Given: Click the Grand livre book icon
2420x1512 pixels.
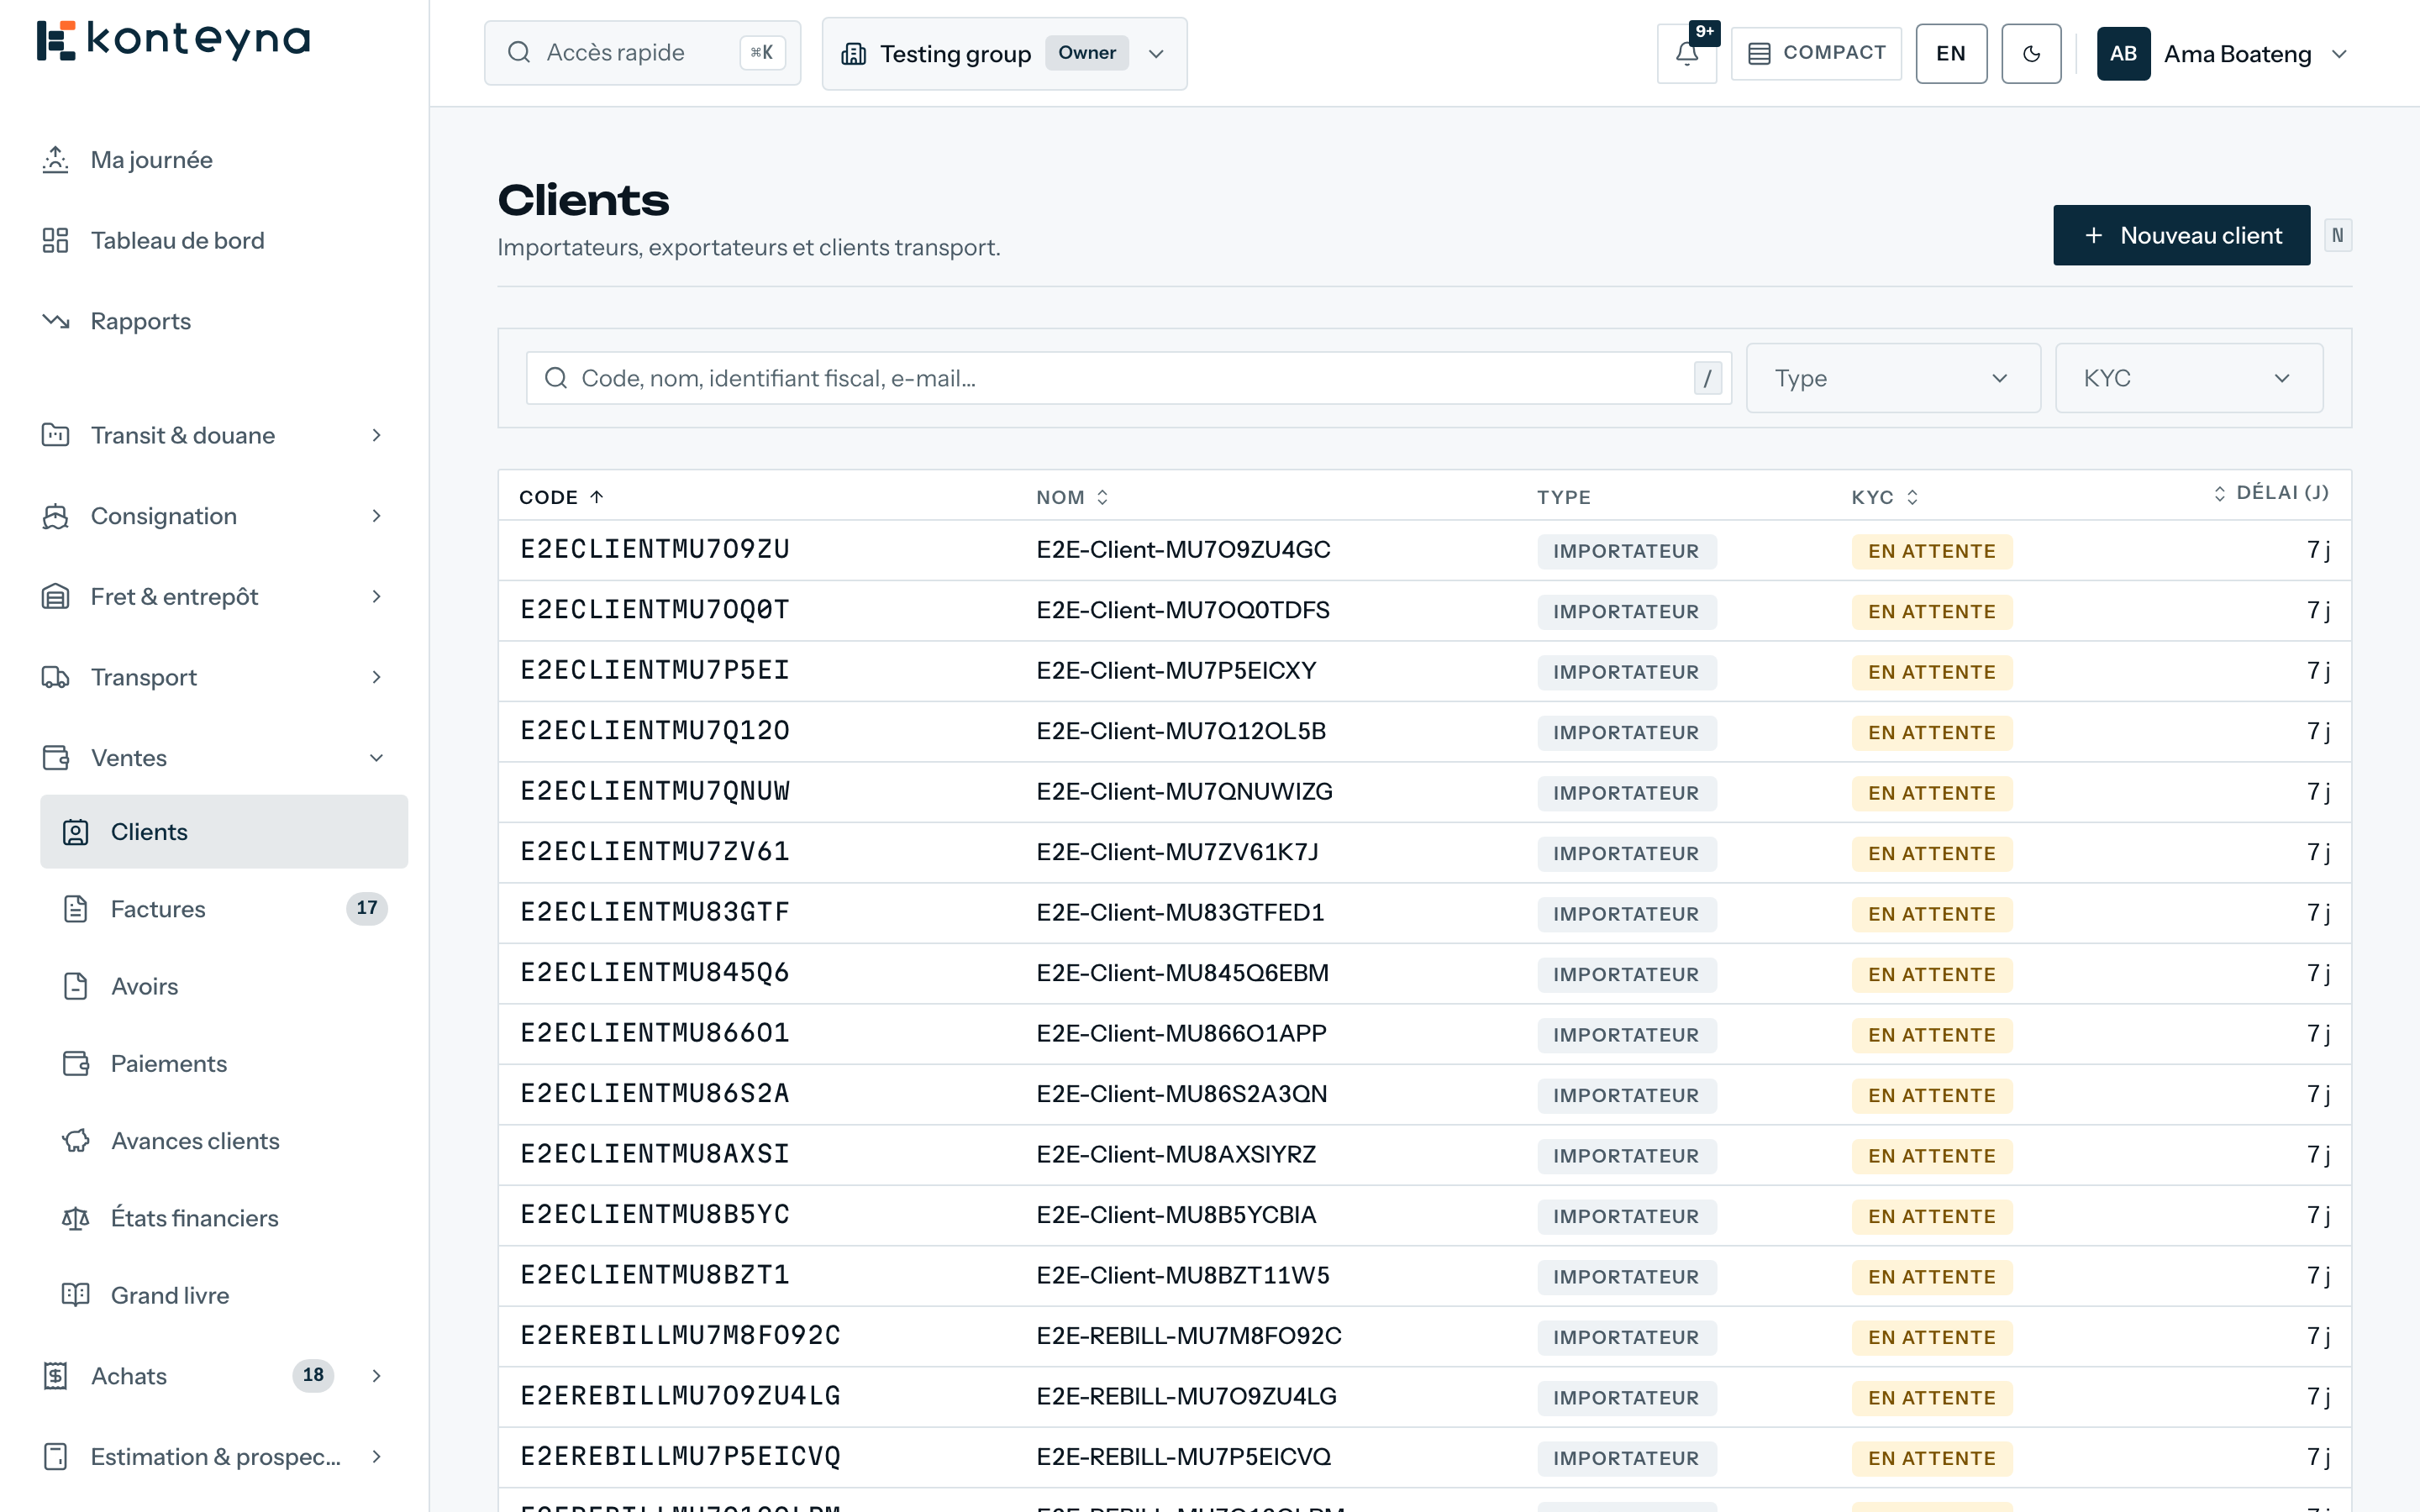Looking at the screenshot, I should [76, 1295].
